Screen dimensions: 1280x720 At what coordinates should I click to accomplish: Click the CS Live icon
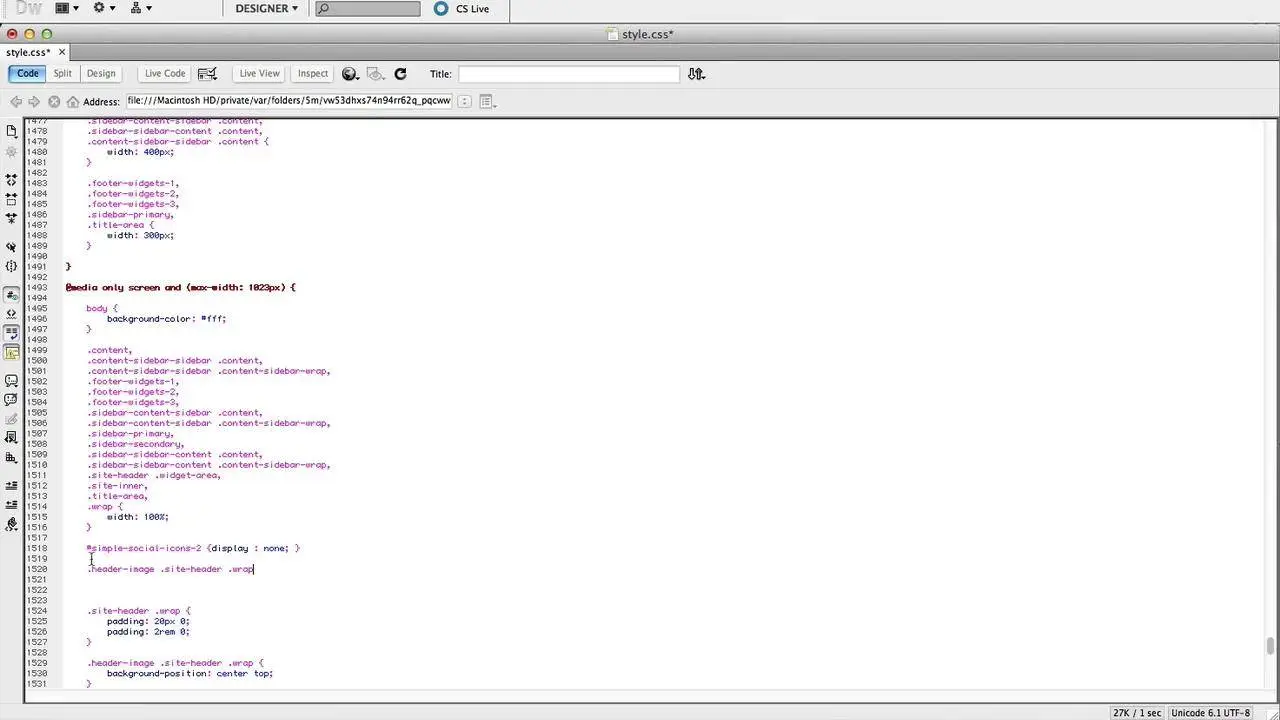tap(441, 9)
